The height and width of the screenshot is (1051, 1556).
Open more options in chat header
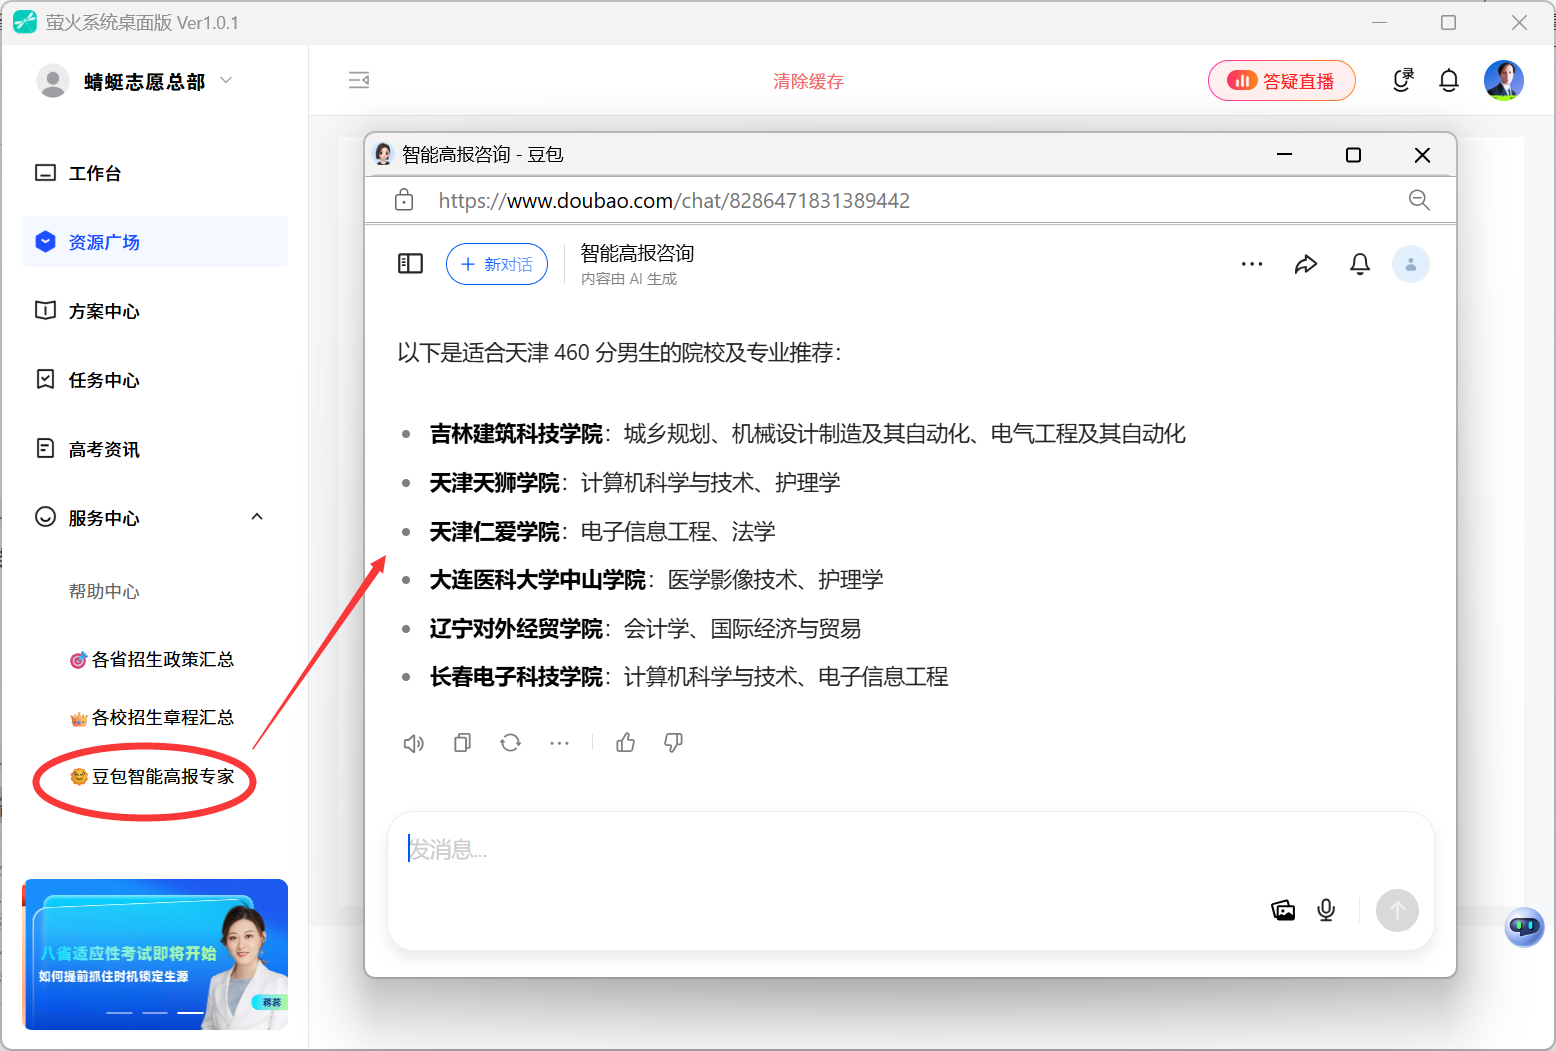coord(1252,264)
